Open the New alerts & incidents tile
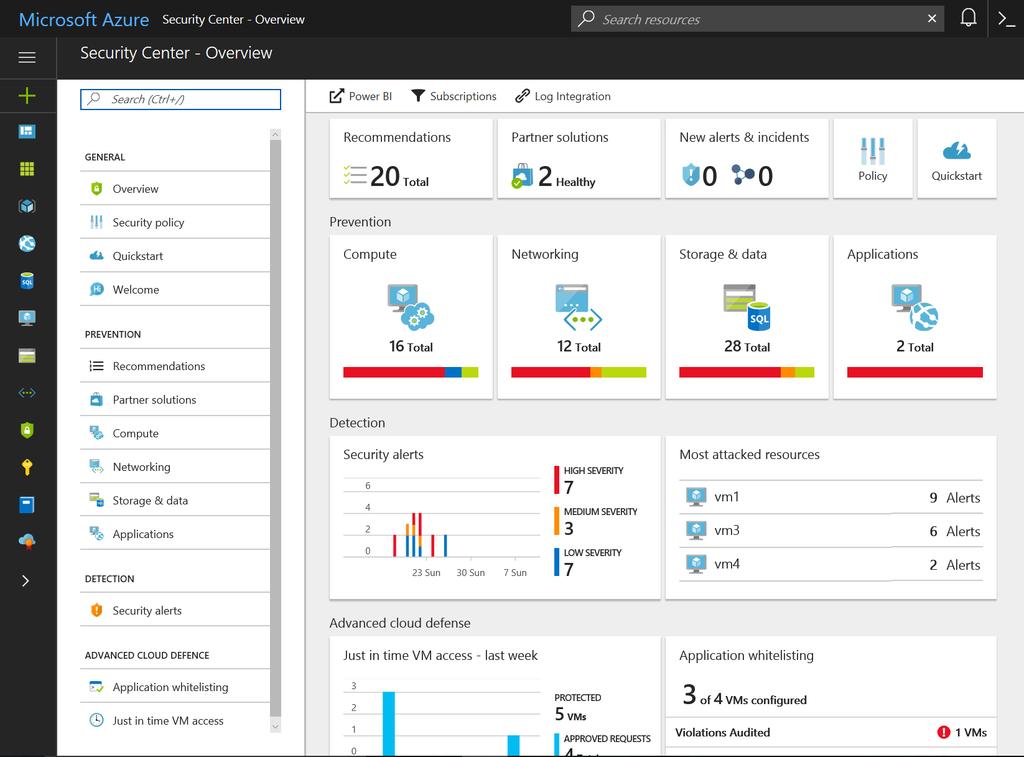The image size is (1024, 757). (x=746, y=159)
